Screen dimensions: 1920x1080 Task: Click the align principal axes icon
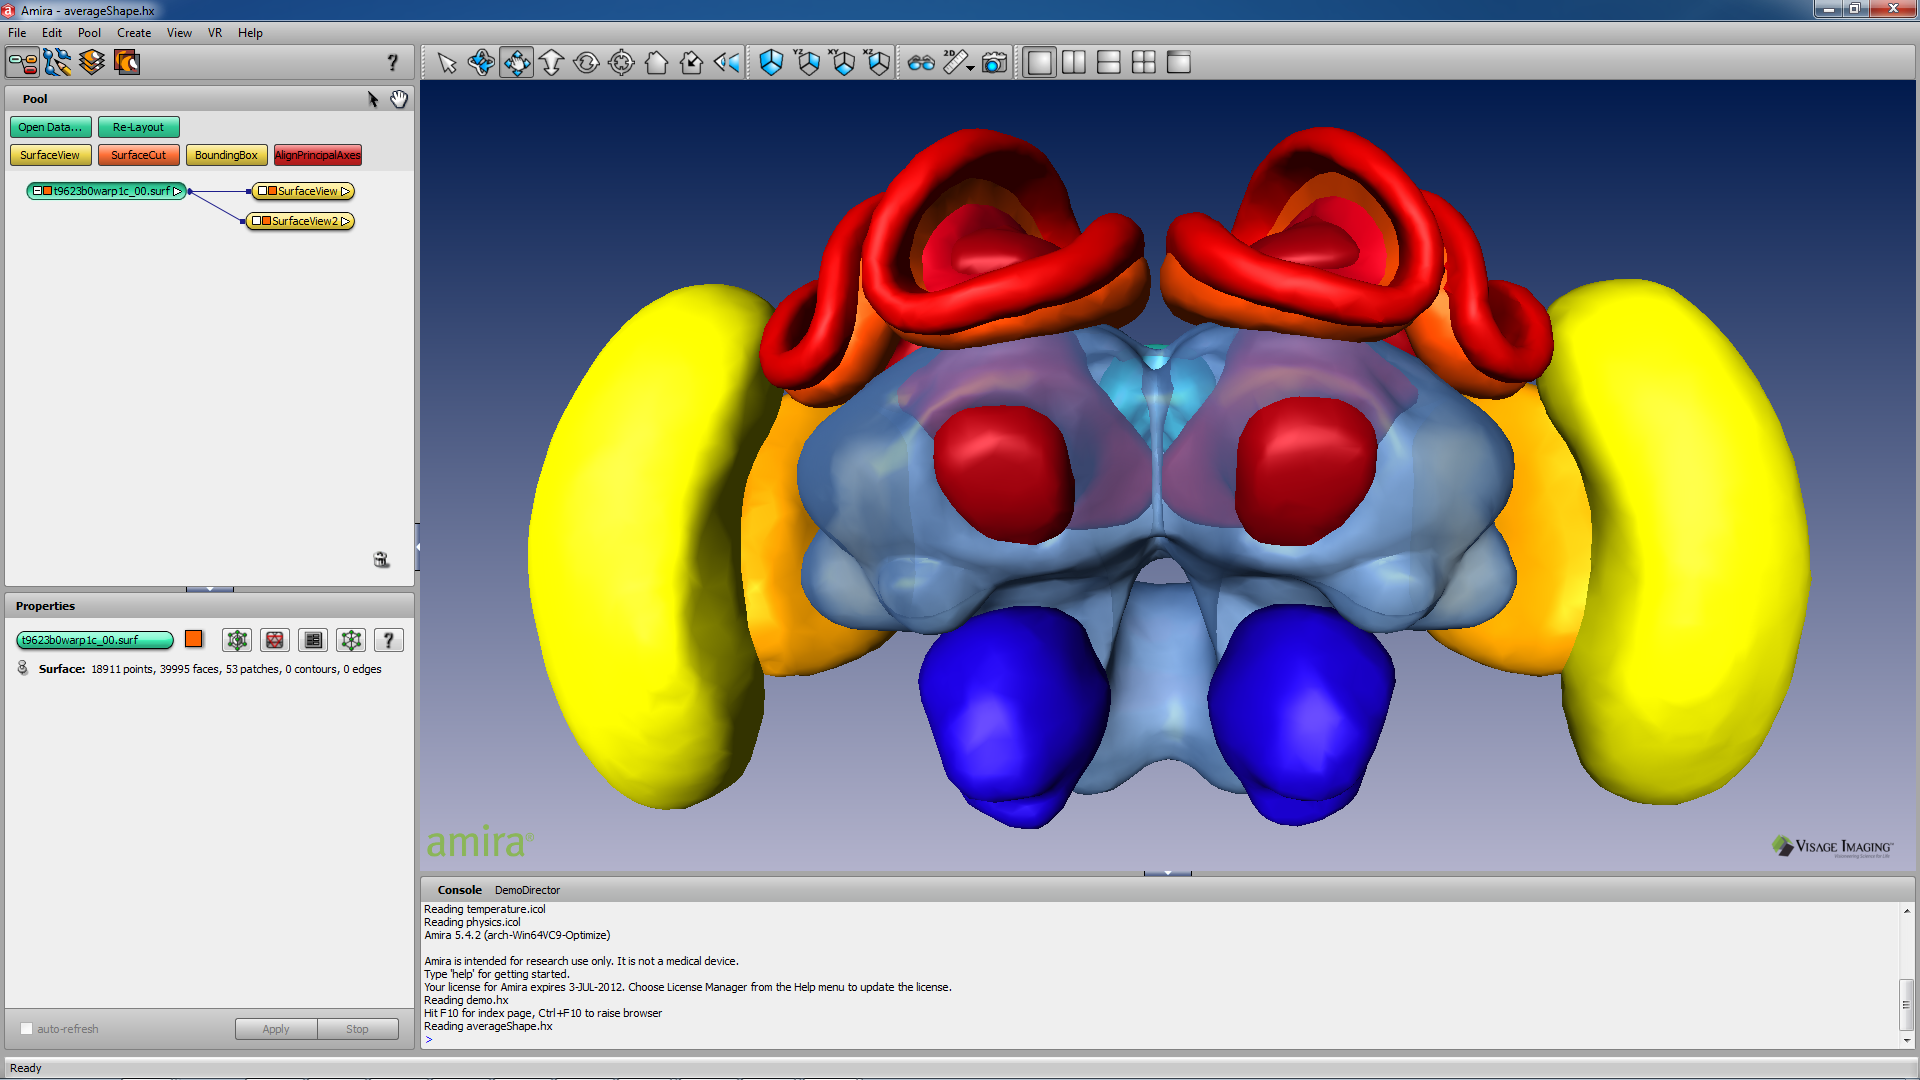tap(315, 154)
